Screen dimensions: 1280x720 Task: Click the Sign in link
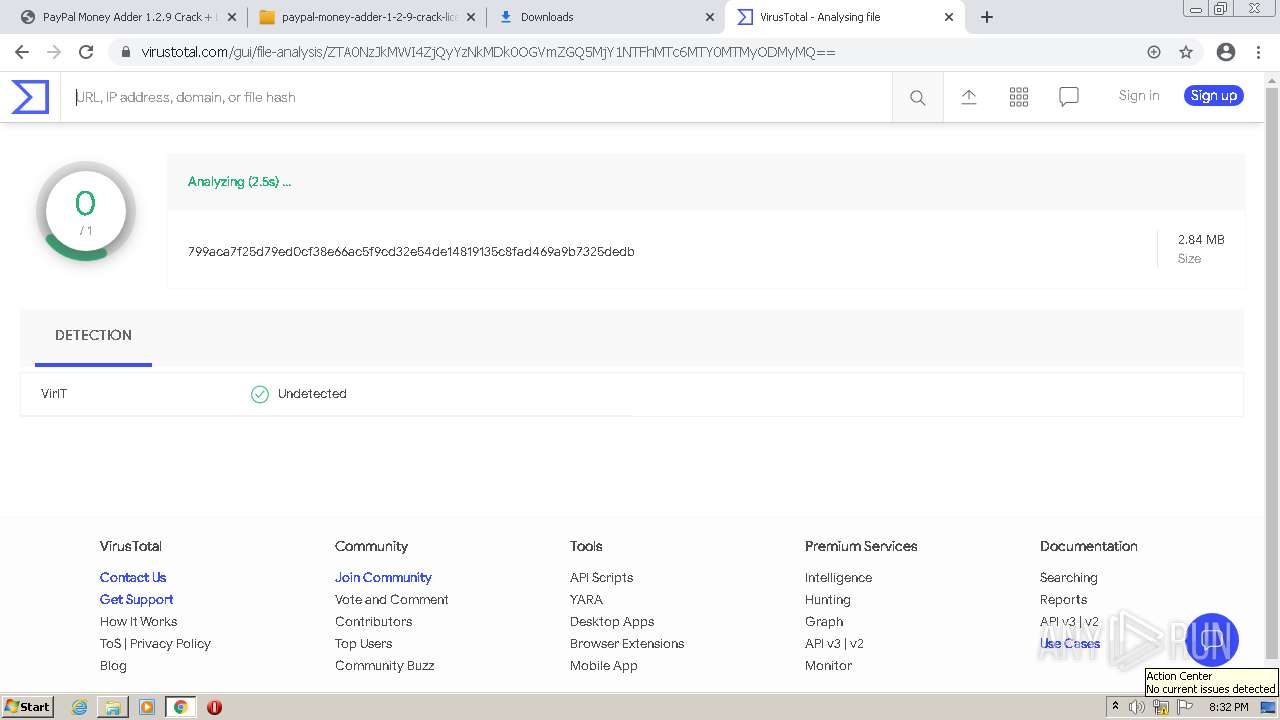point(1139,96)
